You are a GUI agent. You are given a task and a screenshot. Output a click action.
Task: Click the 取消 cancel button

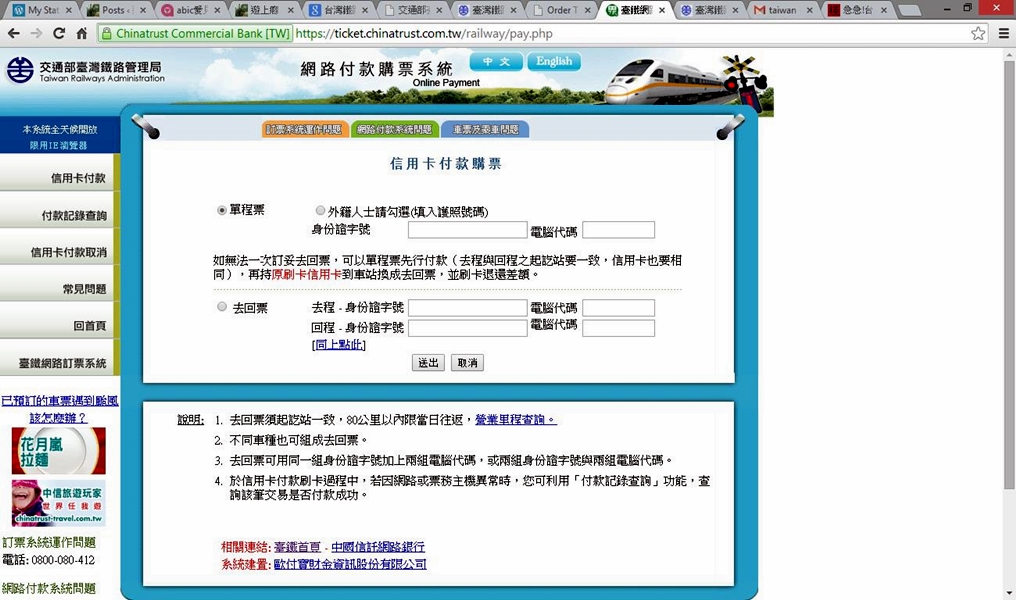tap(466, 363)
